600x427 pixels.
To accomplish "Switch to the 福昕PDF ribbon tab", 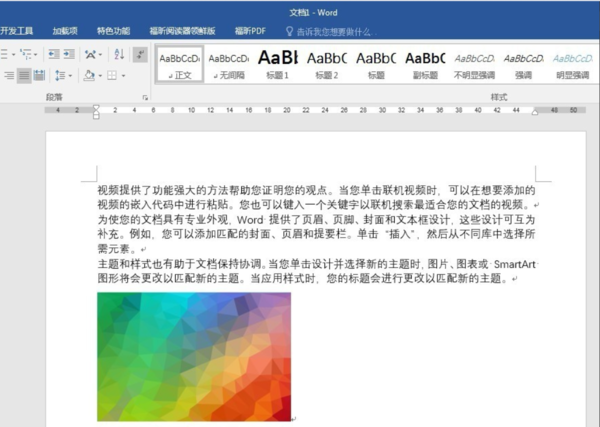I will pyautogui.click(x=250, y=31).
